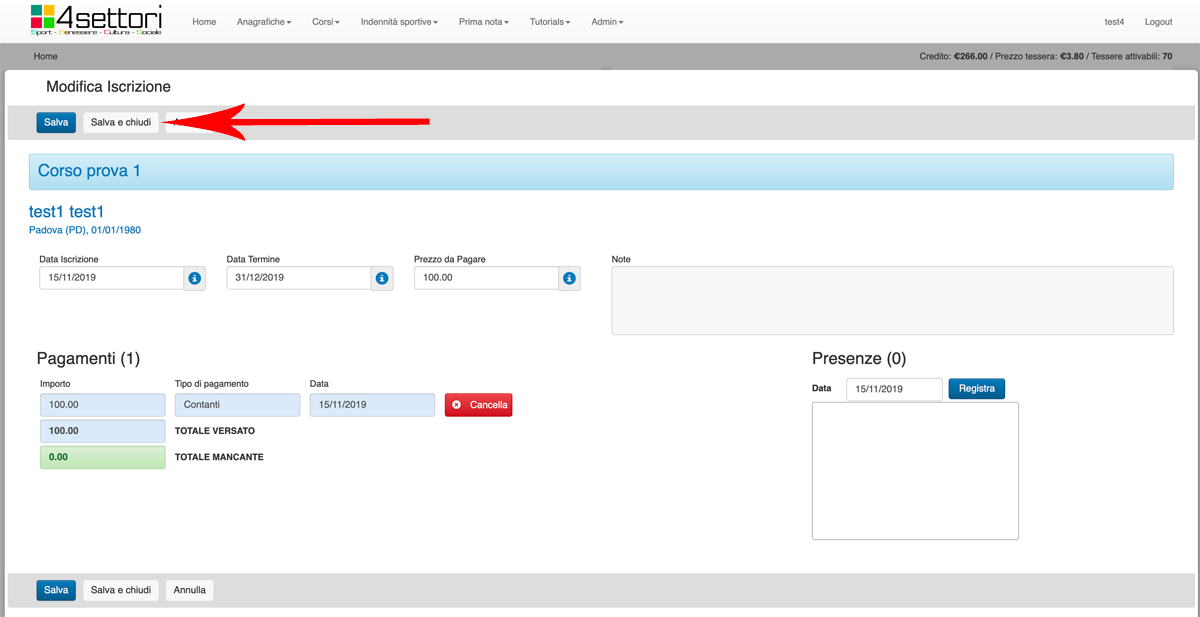The height and width of the screenshot is (617, 1200).
Task: Click info icon next to Prezzo da Pagare
Action: [569, 278]
